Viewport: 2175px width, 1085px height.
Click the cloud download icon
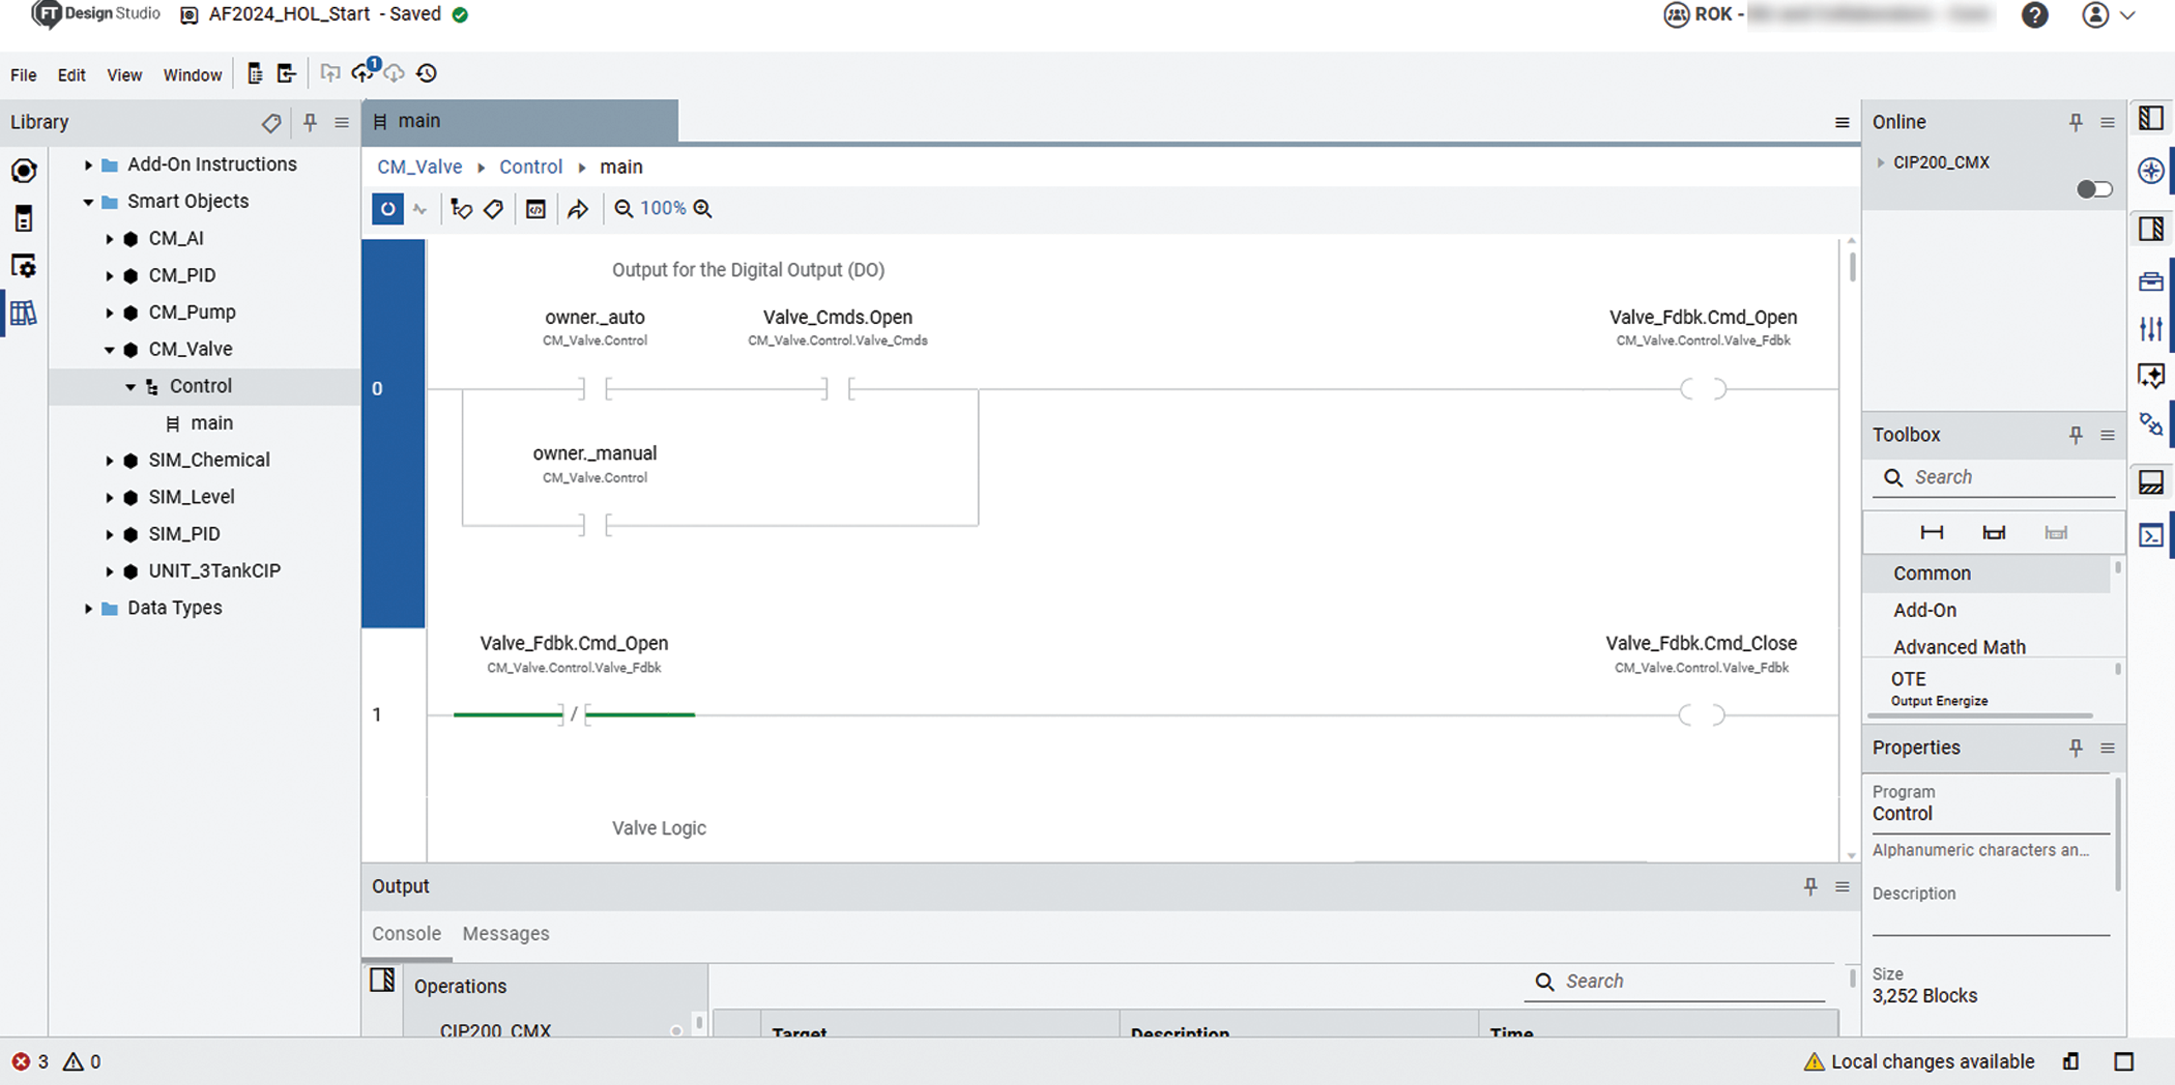click(x=395, y=73)
